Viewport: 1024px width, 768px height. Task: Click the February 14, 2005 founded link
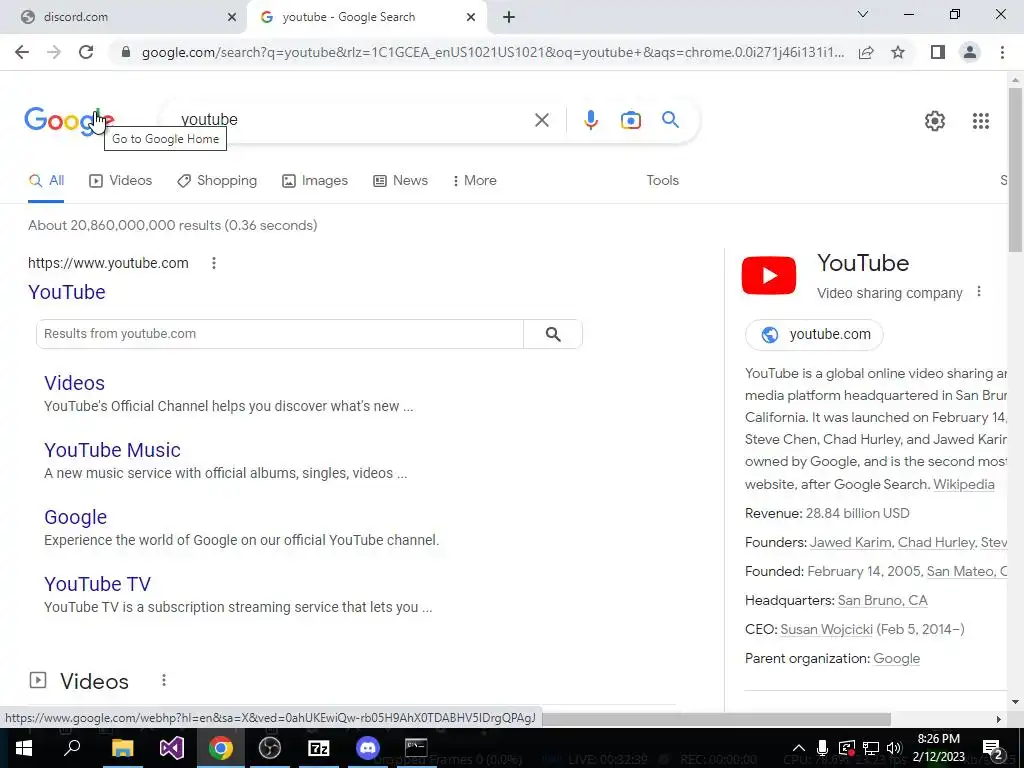[864, 571]
